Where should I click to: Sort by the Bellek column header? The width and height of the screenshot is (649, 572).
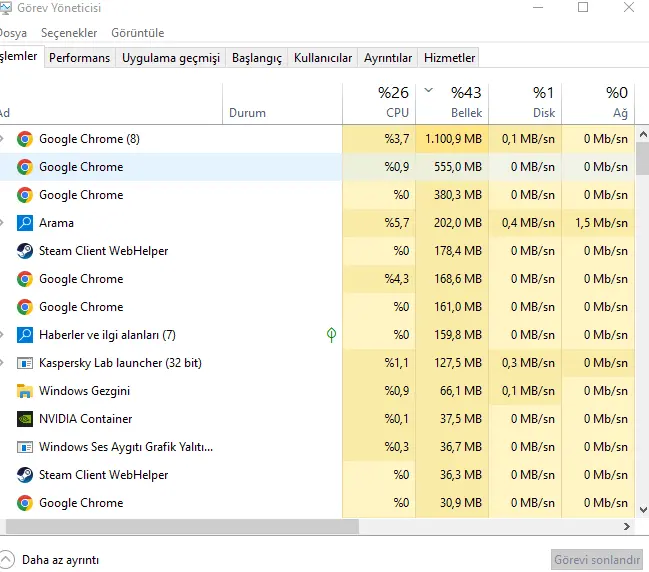pyautogui.click(x=452, y=102)
